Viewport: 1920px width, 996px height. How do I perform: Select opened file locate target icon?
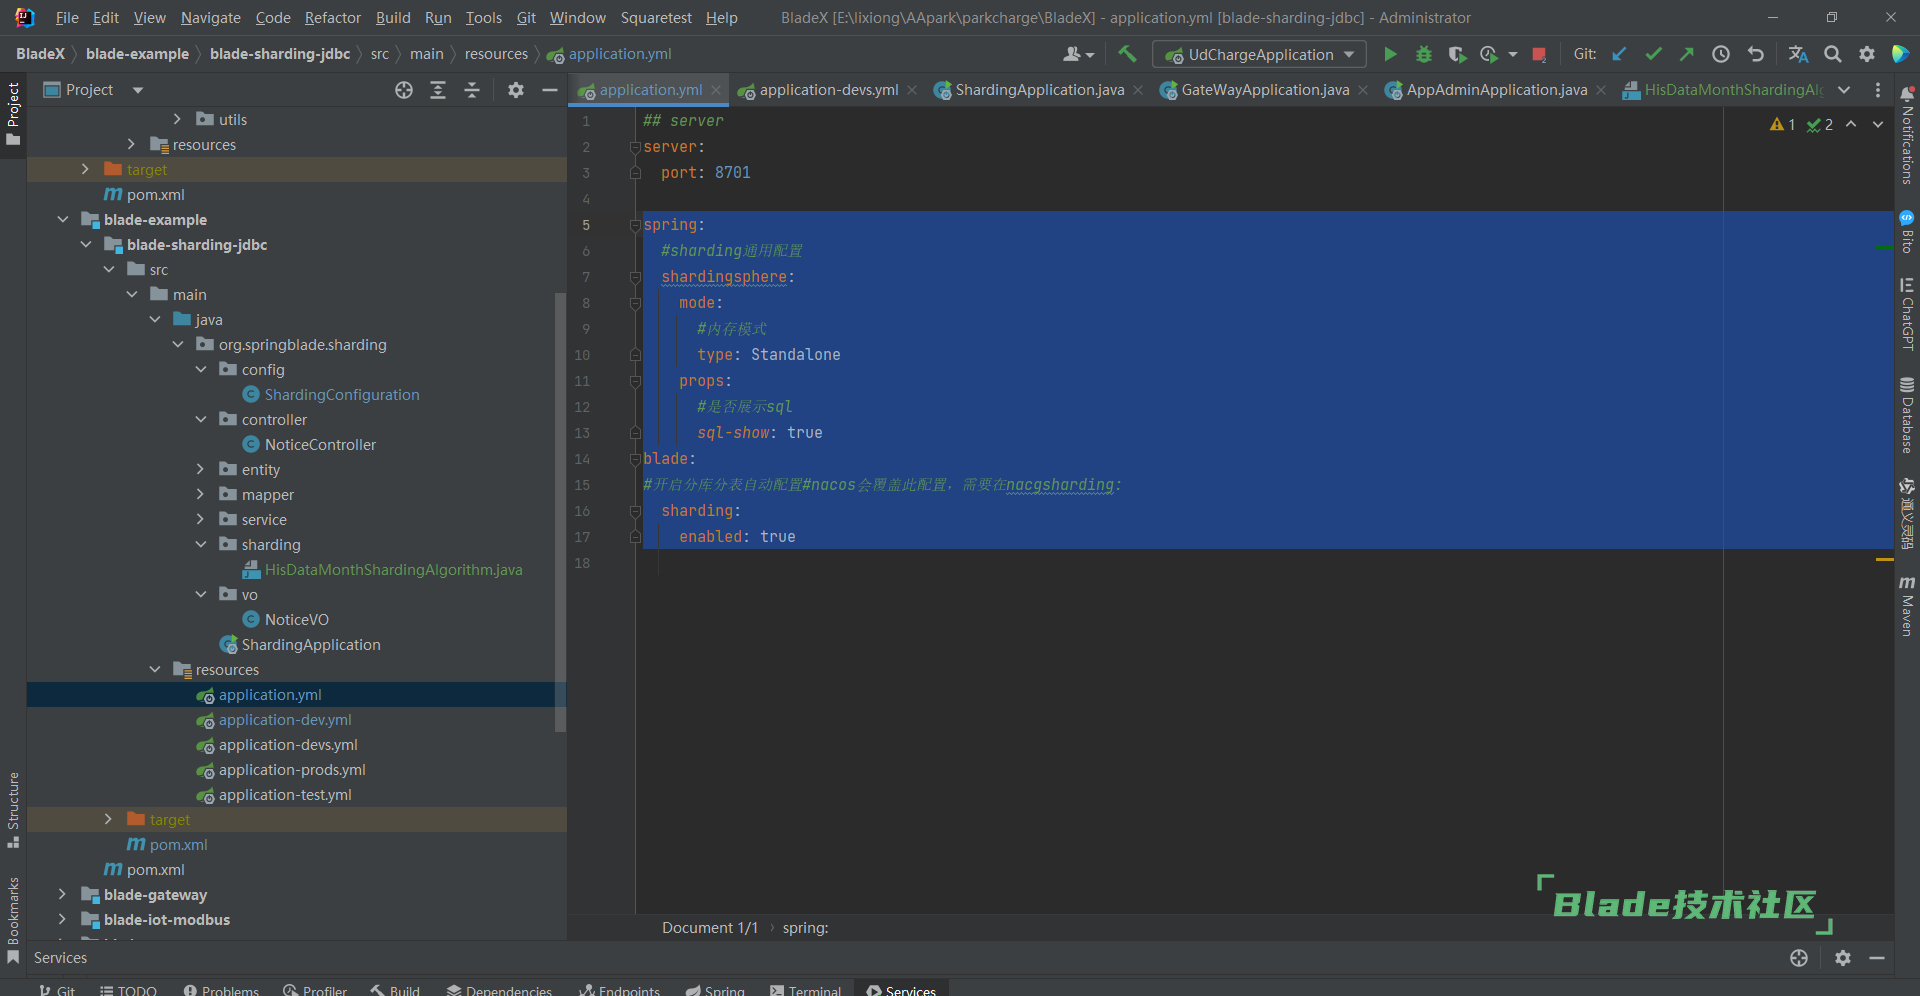point(404,90)
